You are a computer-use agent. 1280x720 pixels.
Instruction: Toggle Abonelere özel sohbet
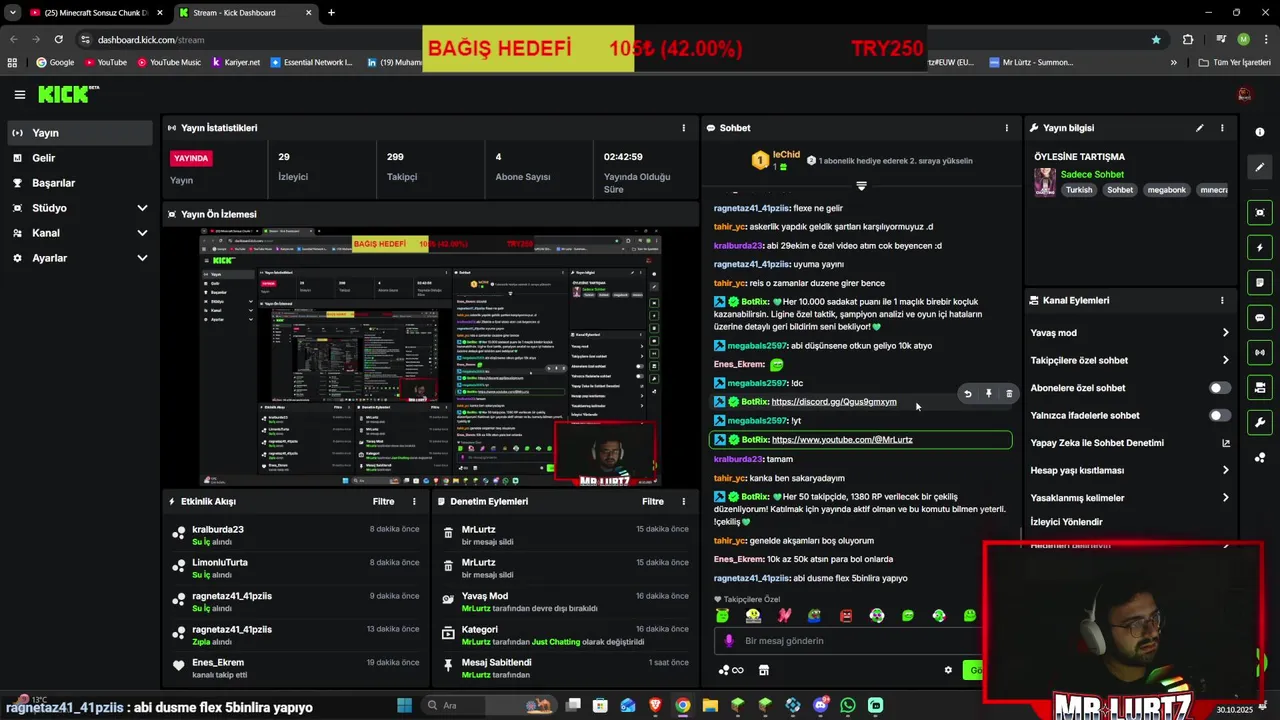[x=1219, y=388]
